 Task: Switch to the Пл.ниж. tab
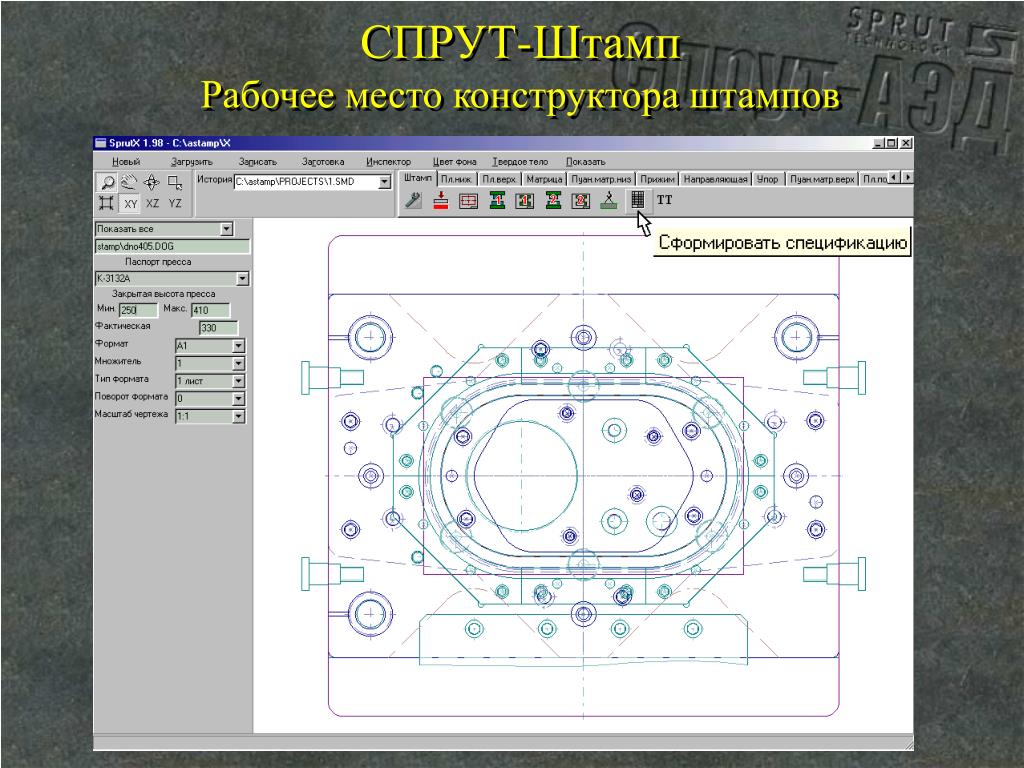click(x=456, y=179)
